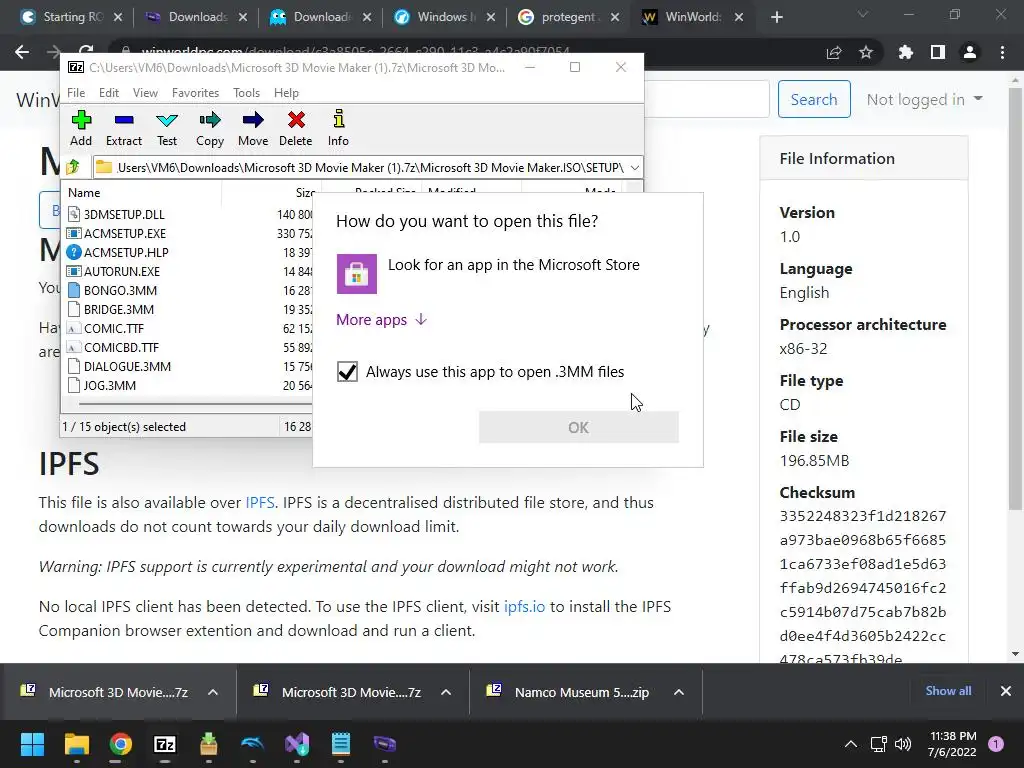Expand options for first Microsoft 3D Movie download
The width and height of the screenshot is (1024, 768).
click(213, 692)
